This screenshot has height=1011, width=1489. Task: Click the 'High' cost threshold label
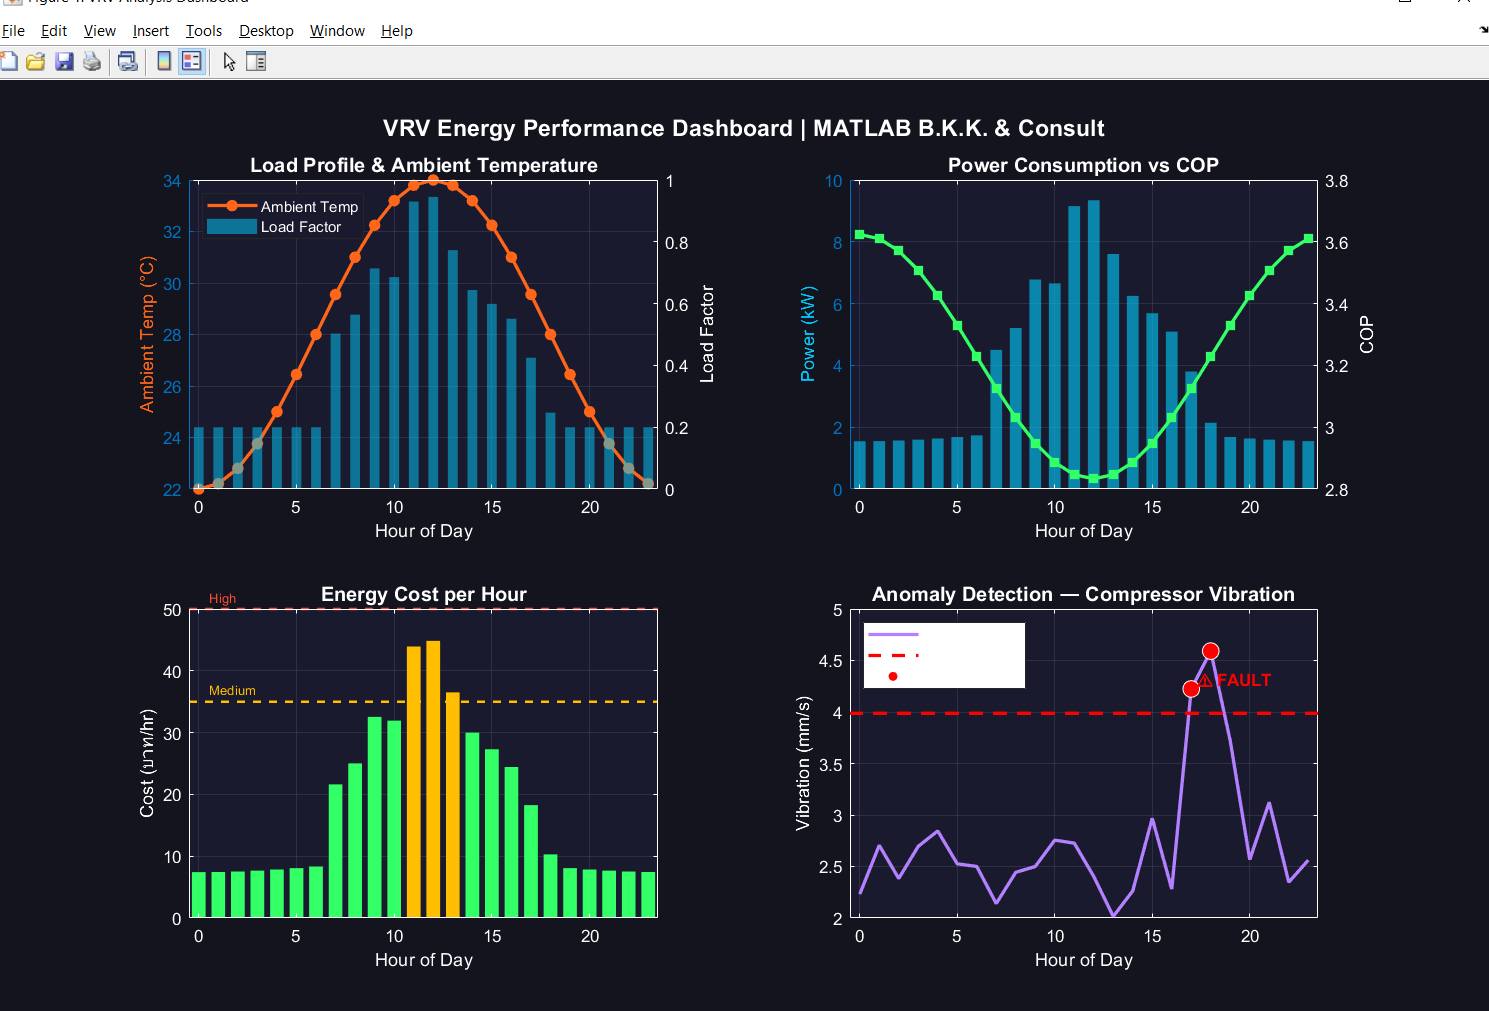click(222, 599)
